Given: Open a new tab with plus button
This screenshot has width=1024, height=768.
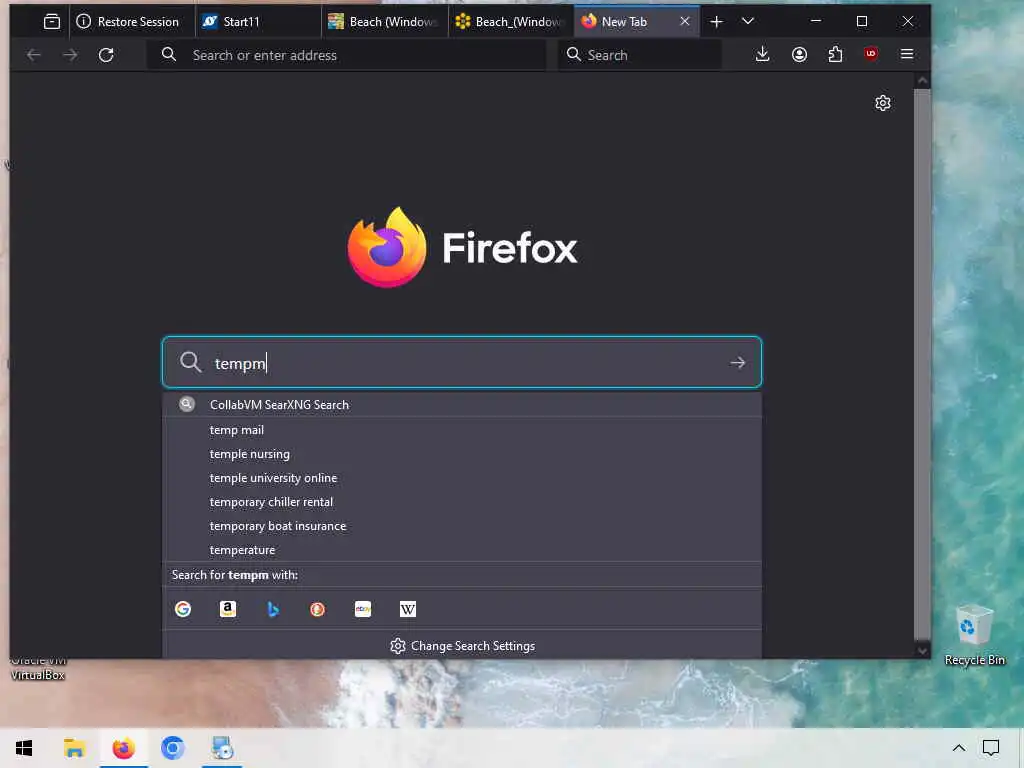Looking at the screenshot, I should (716, 22).
